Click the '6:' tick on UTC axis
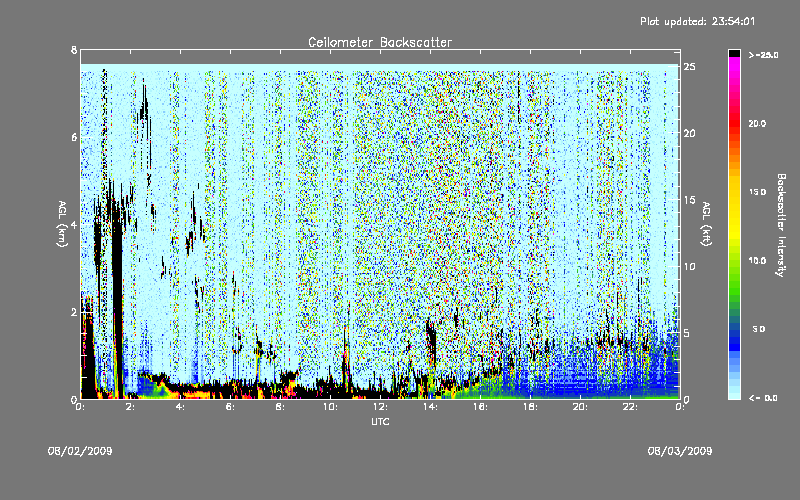 pyautogui.click(x=230, y=407)
